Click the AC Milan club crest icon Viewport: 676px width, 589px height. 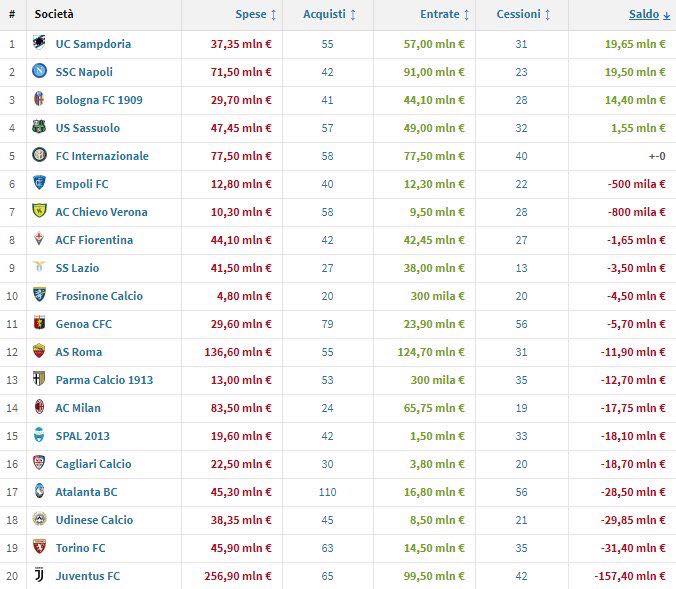pos(39,408)
